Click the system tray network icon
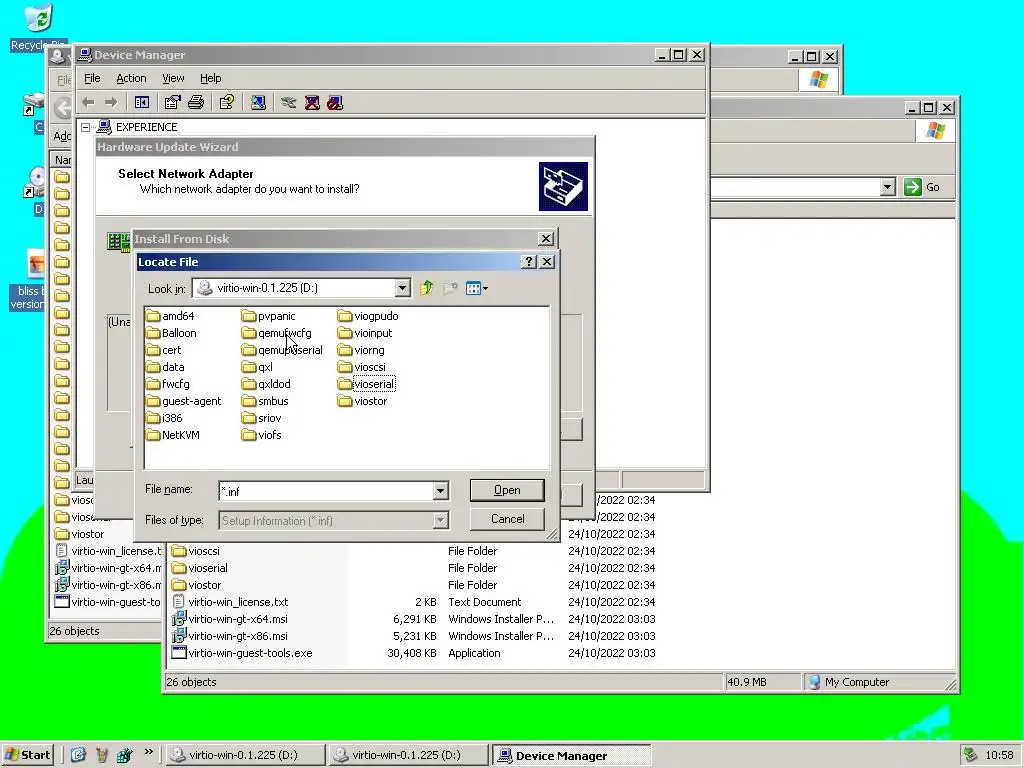Image resolution: width=1024 pixels, height=768 pixels. (x=970, y=755)
